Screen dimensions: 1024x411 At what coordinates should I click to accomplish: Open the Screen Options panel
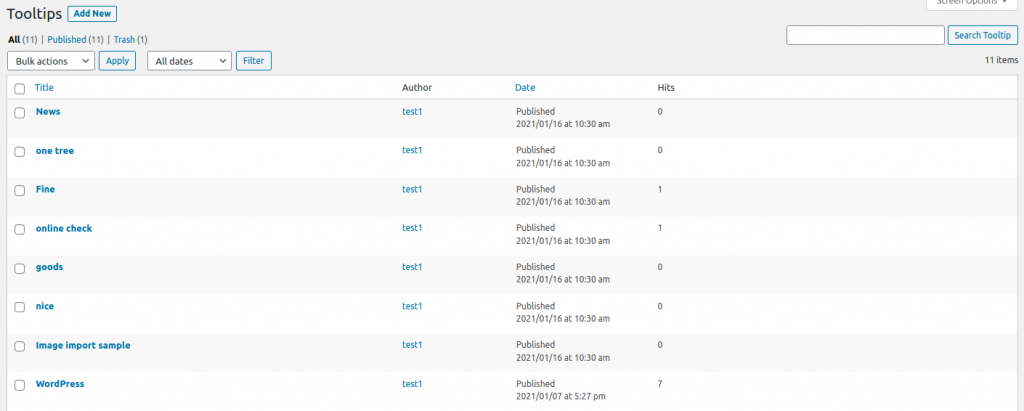coord(972,3)
